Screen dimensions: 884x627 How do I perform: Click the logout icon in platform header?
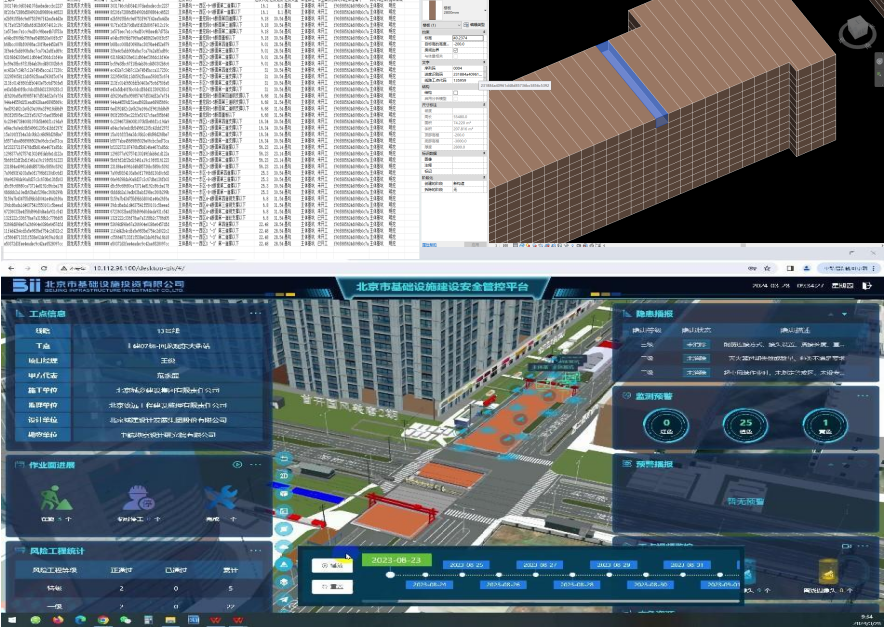pyautogui.click(x=867, y=286)
